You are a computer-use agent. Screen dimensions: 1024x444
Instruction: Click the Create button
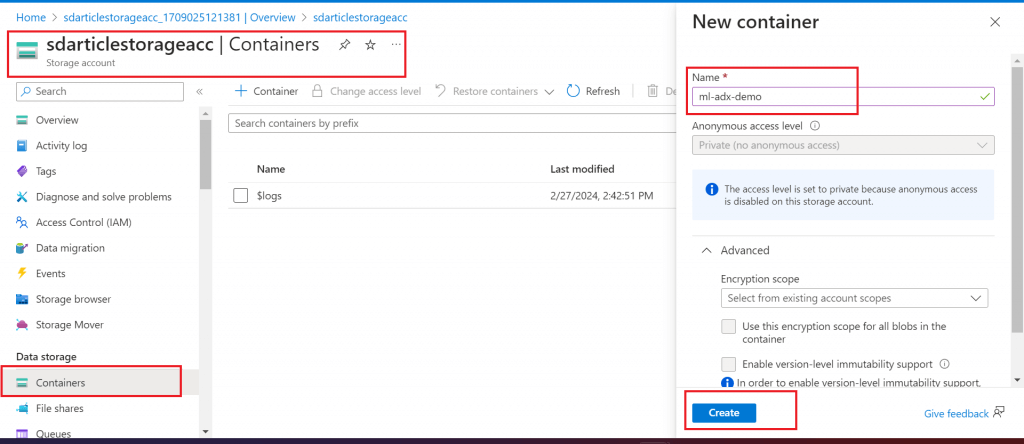[724, 413]
